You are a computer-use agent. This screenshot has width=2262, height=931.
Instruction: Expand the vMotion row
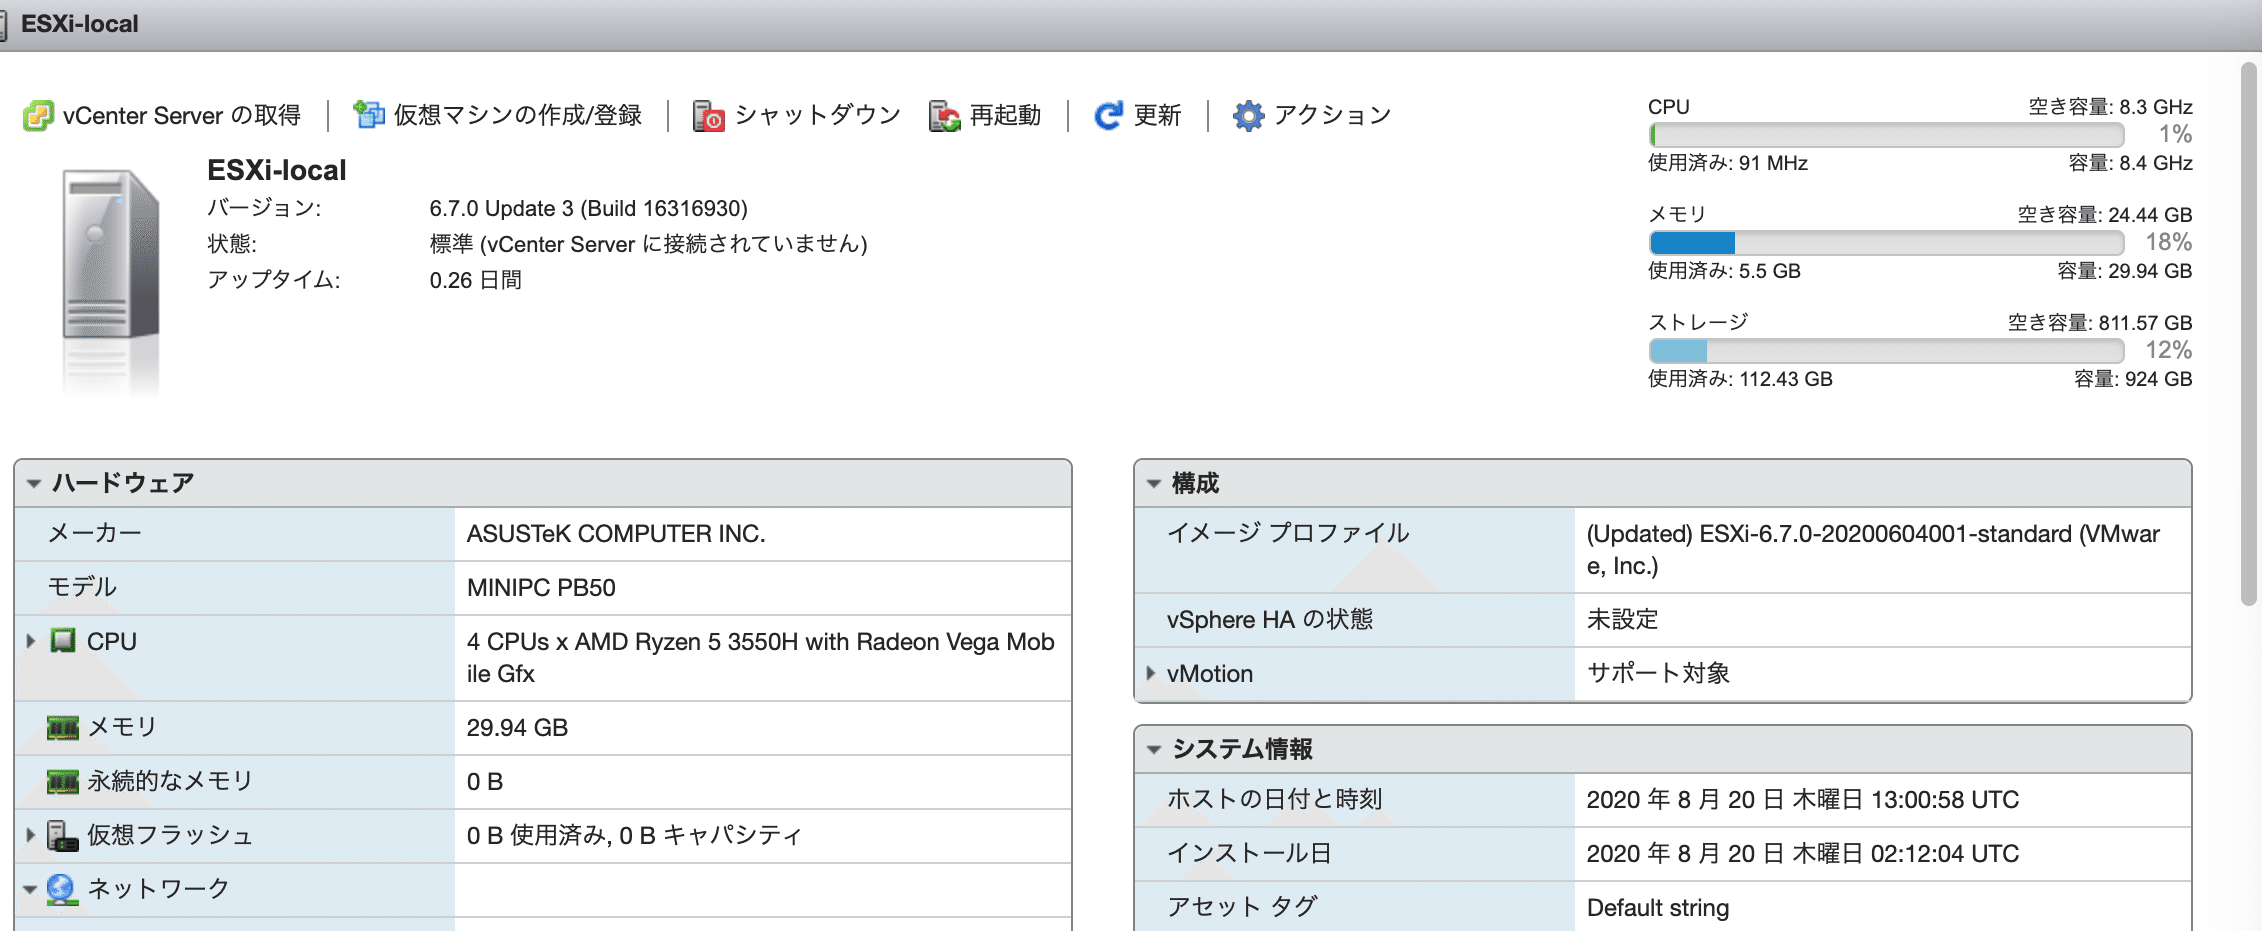click(x=1151, y=673)
